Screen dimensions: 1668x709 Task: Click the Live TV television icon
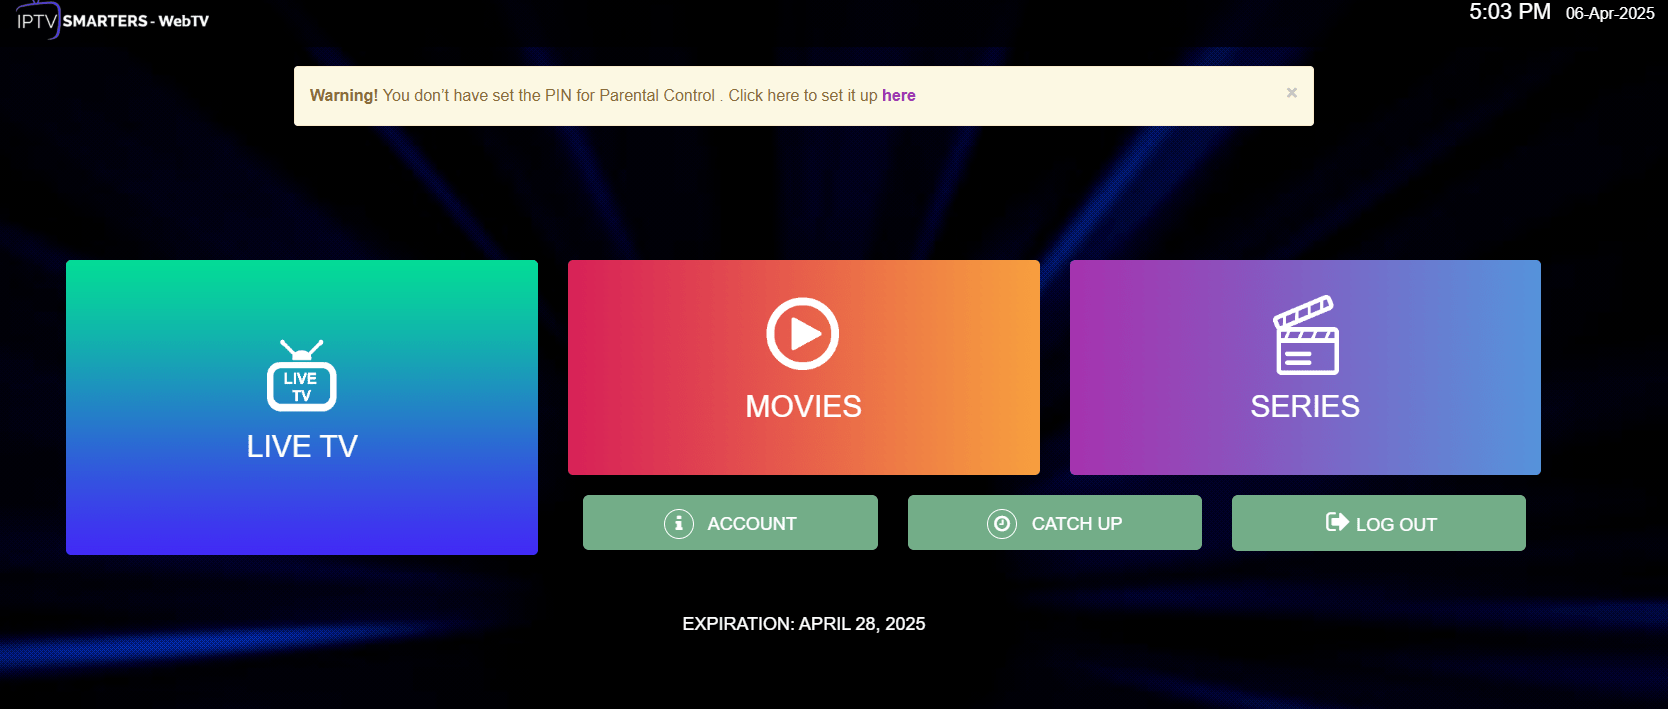coord(301,377)
